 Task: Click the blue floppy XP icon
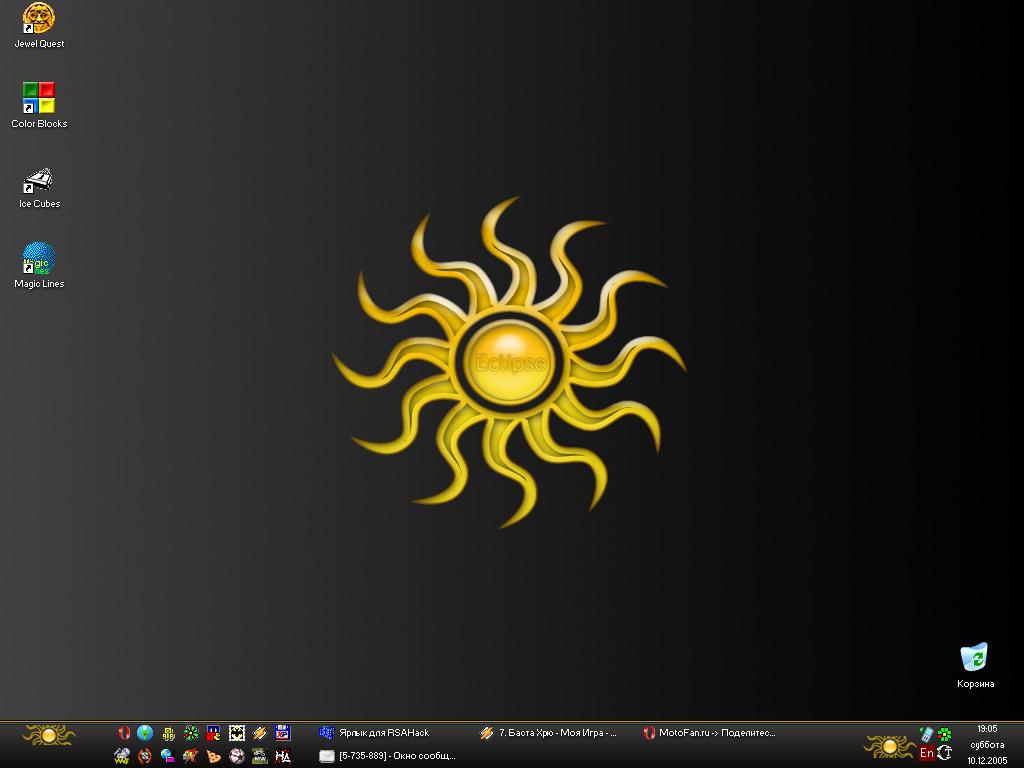point(282,733)
